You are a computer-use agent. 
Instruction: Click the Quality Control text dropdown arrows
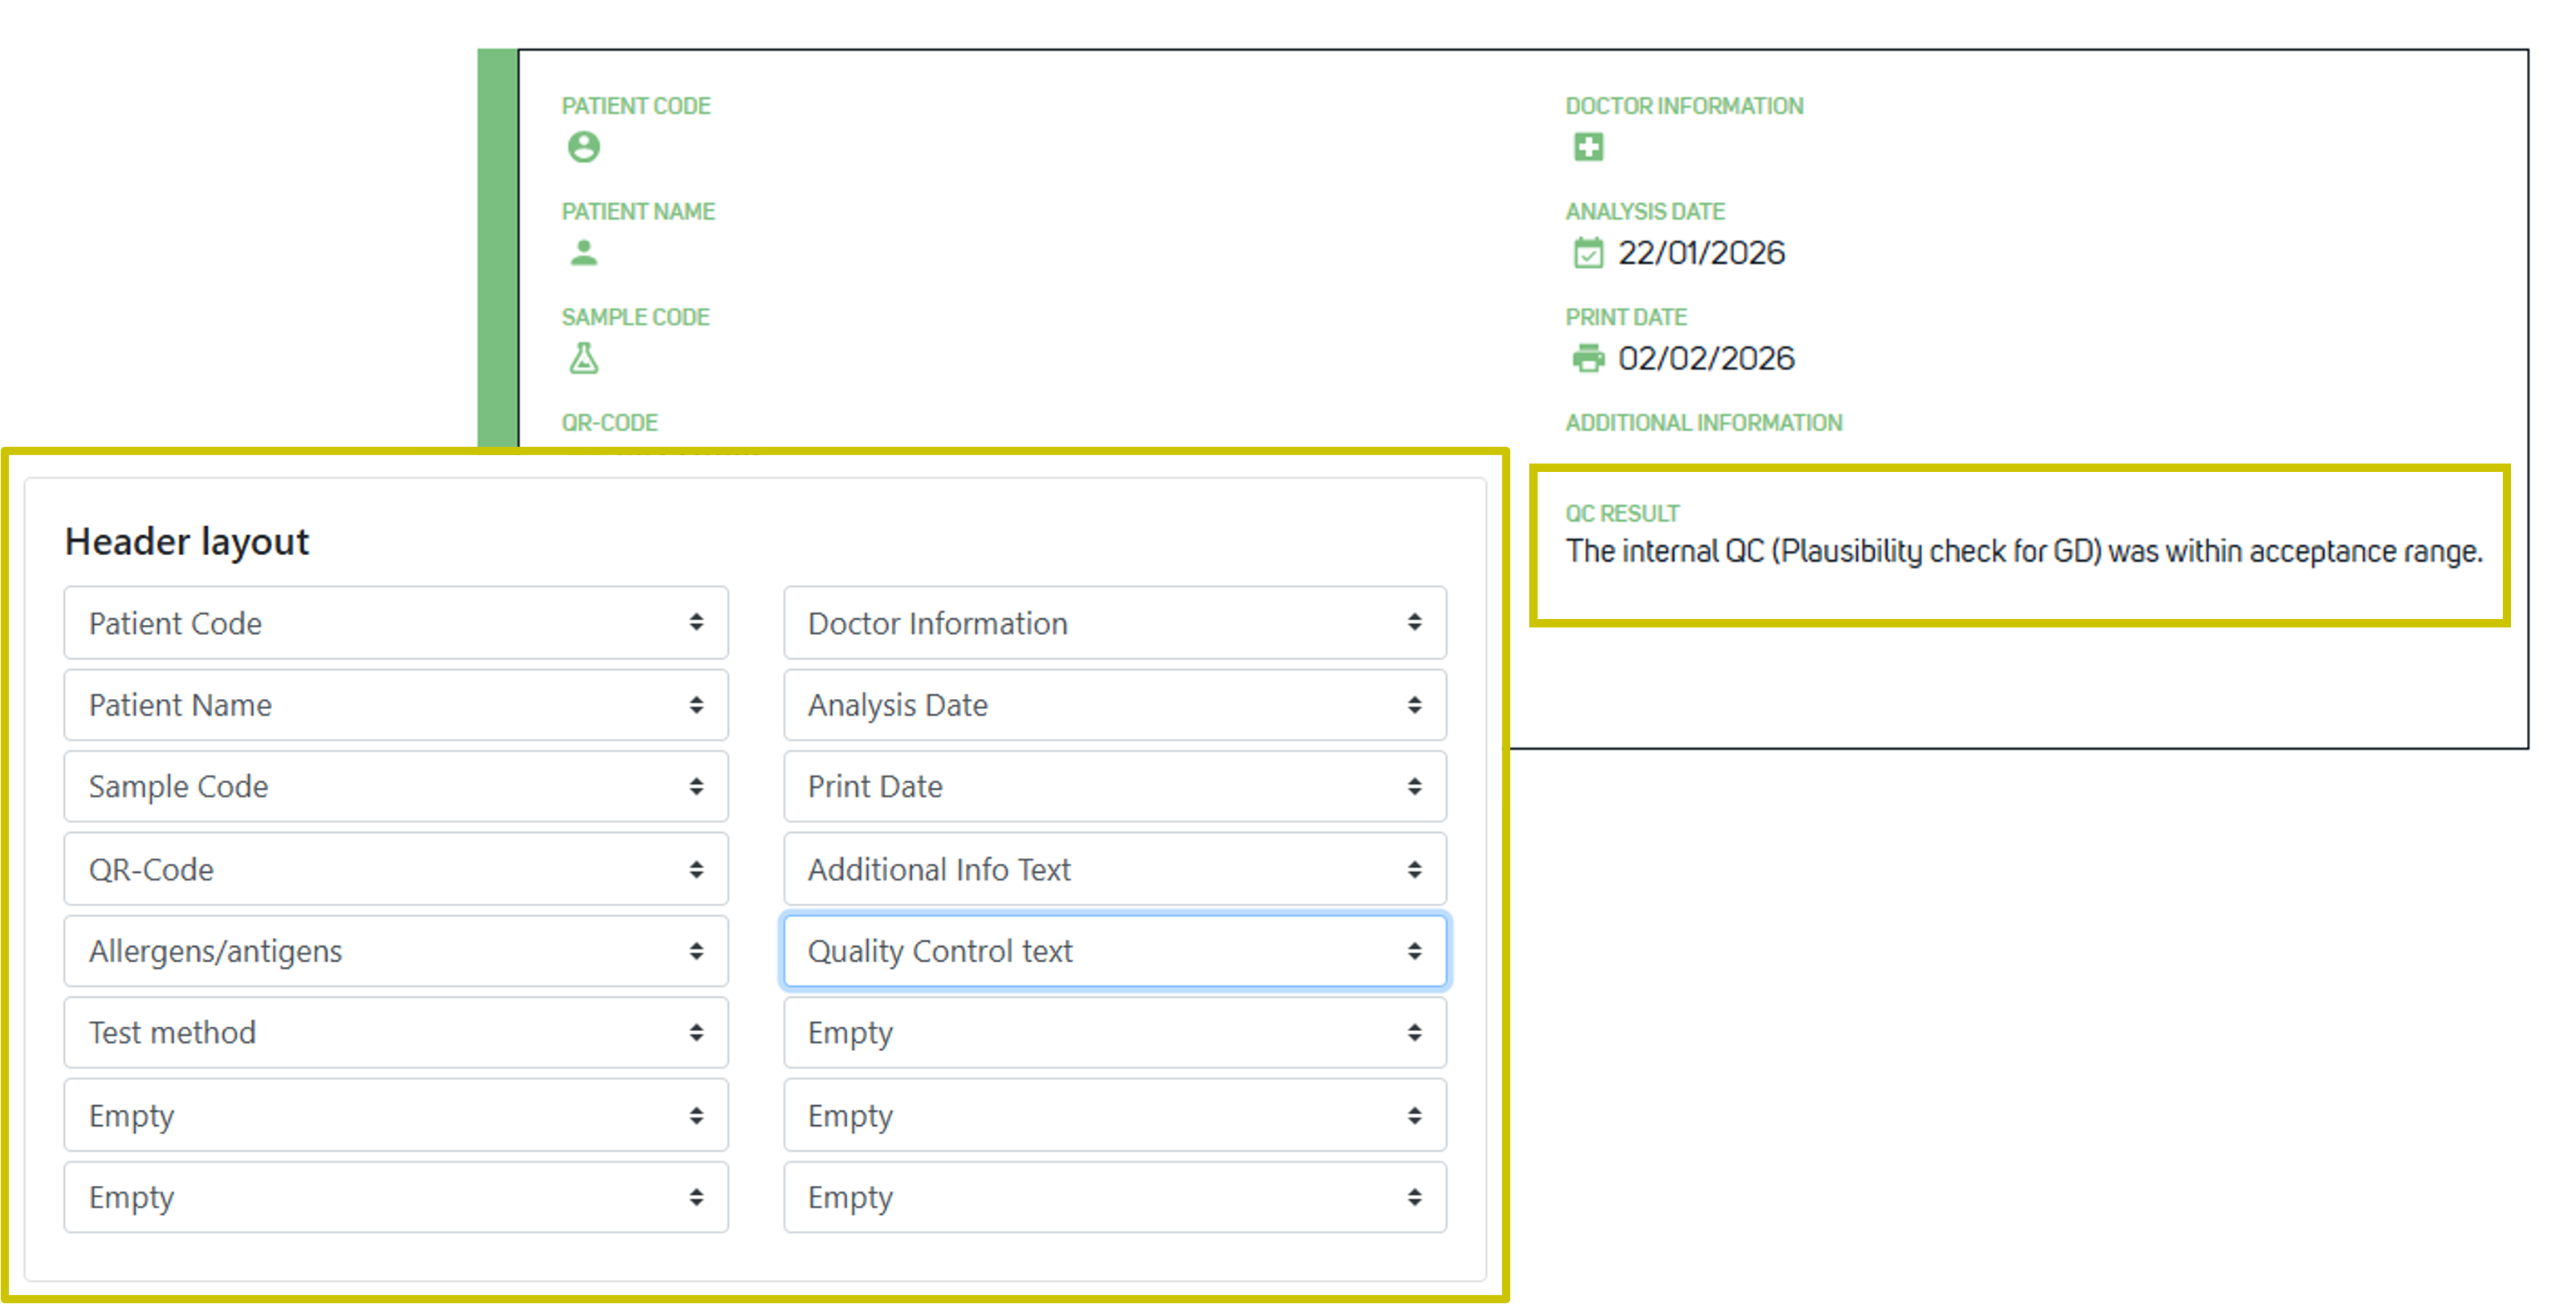1414,951
